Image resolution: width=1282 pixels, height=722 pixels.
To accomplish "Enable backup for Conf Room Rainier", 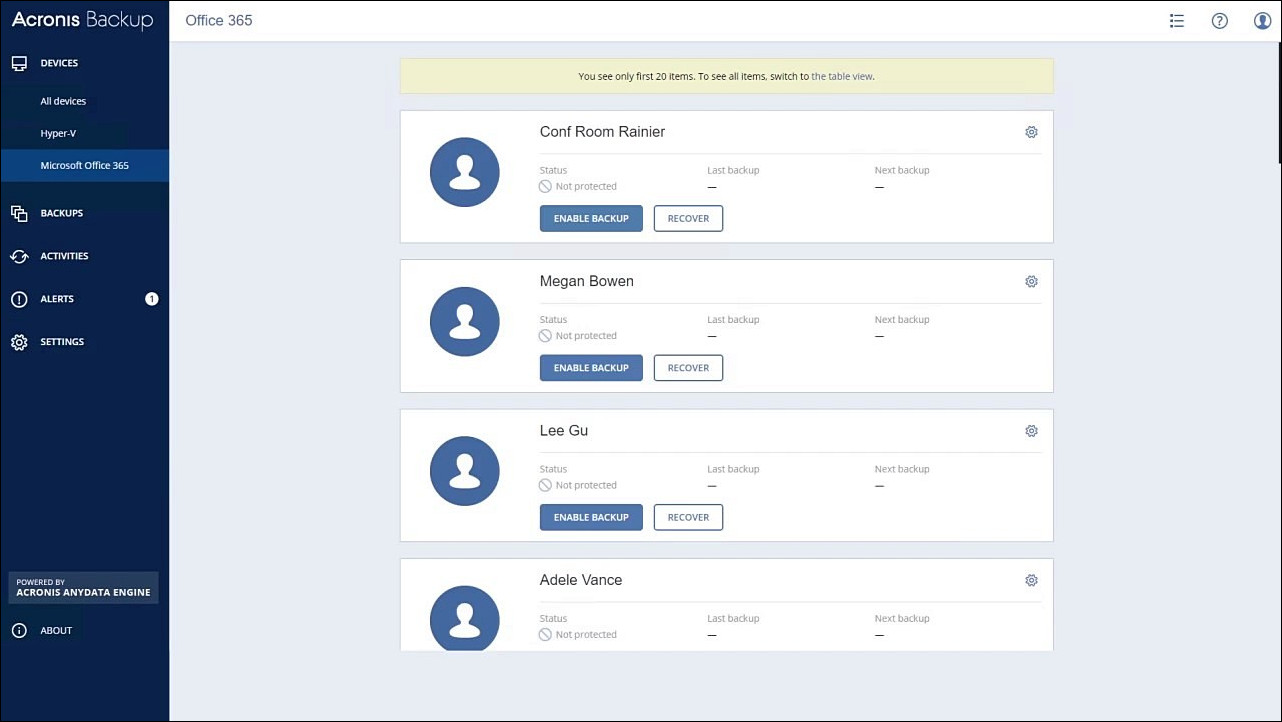I will (591, 218).
